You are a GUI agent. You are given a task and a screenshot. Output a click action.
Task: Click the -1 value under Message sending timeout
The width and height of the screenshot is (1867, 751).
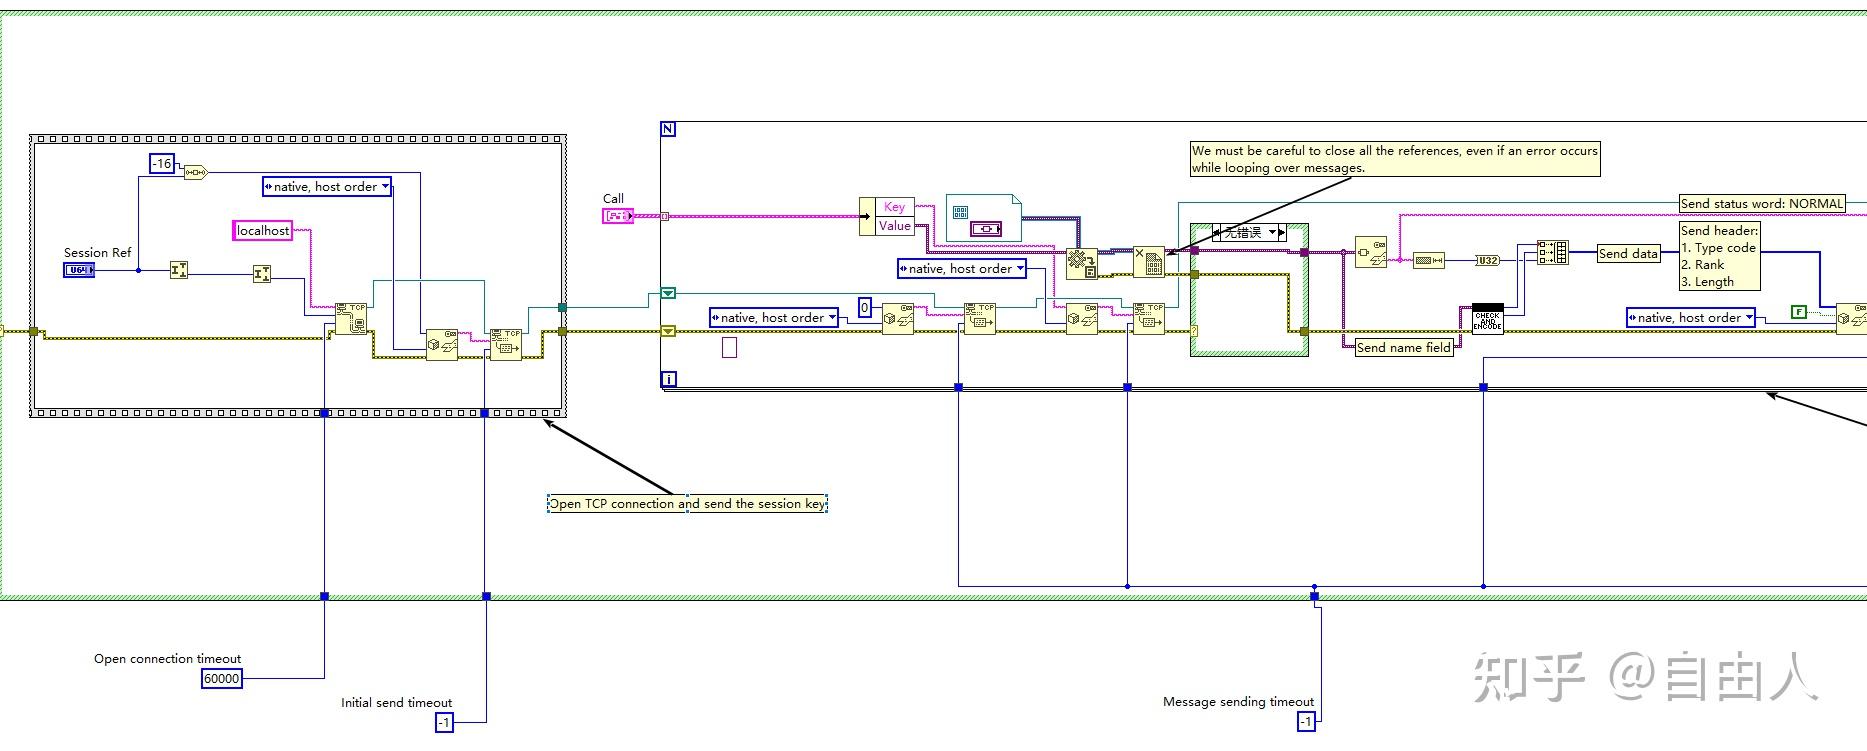(x=1306, y=722)
